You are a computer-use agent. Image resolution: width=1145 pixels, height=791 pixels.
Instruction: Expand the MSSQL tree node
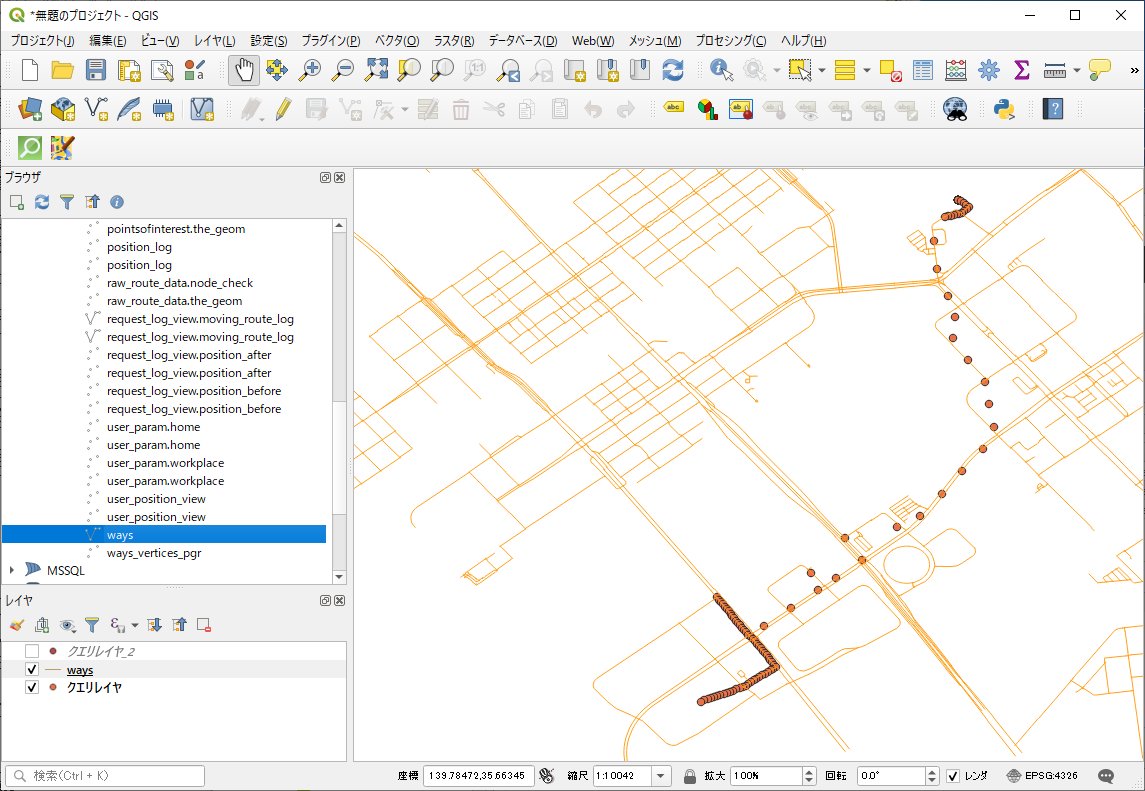click(x=12, y=570)
